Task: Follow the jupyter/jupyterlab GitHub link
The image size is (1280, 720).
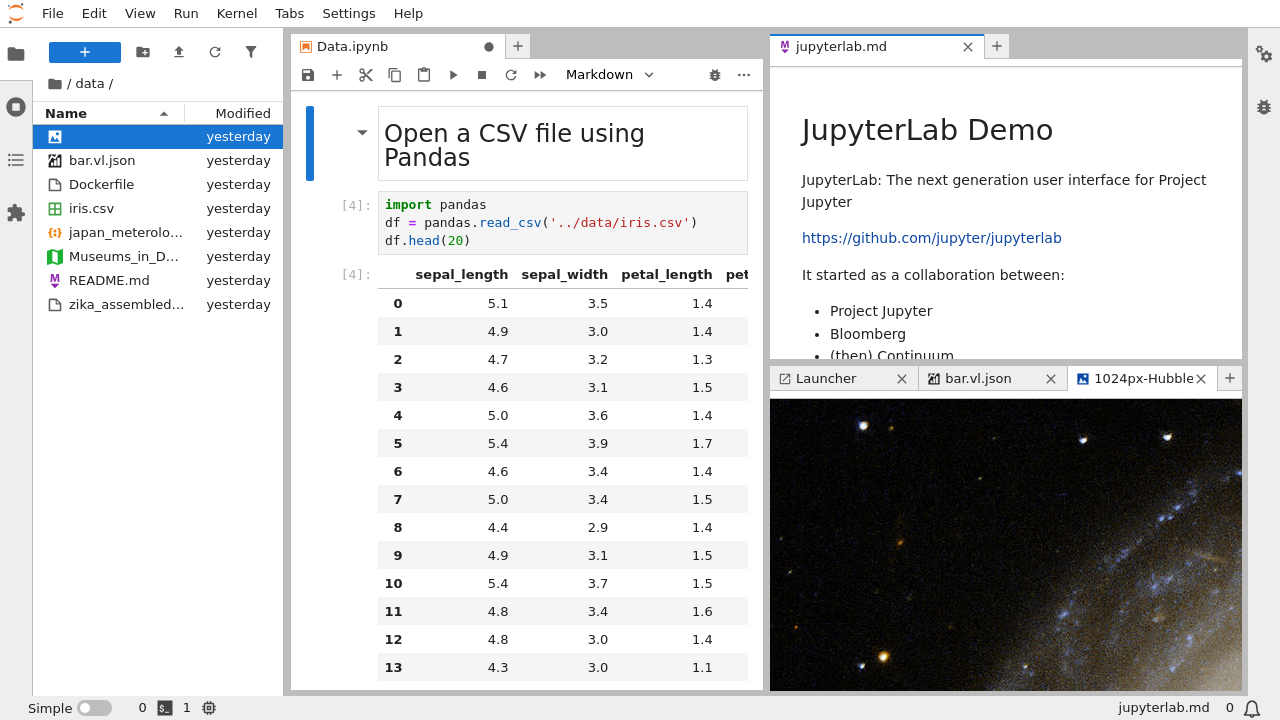Action: (932, 238)
